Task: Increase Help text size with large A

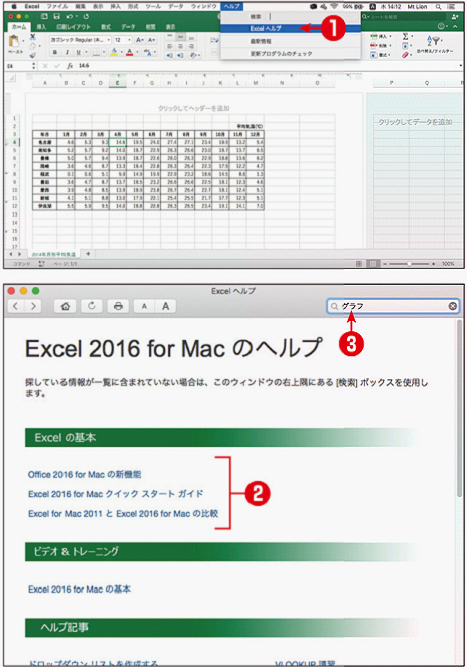Action: (165, 306)
